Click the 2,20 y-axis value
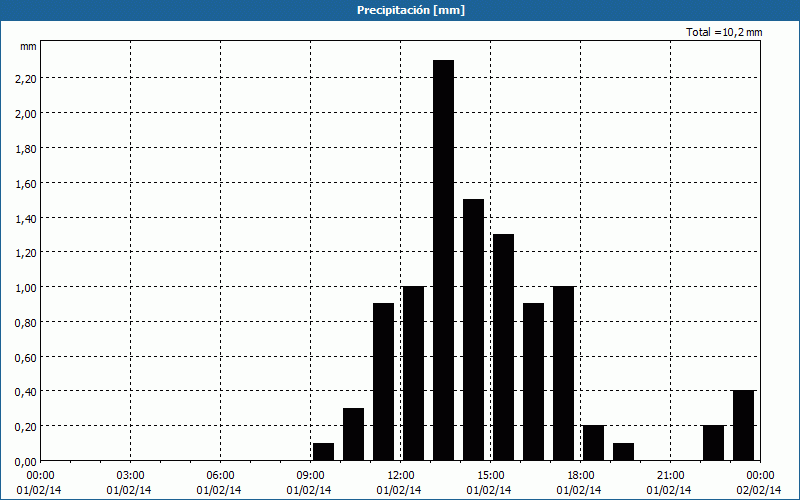Screen dimensions: 800x500 pyautogui.click(x=26, y=79)
